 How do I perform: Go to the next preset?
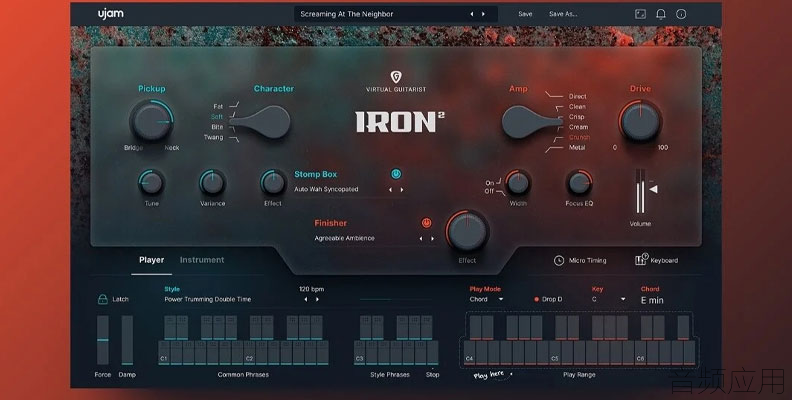(483, 14)
